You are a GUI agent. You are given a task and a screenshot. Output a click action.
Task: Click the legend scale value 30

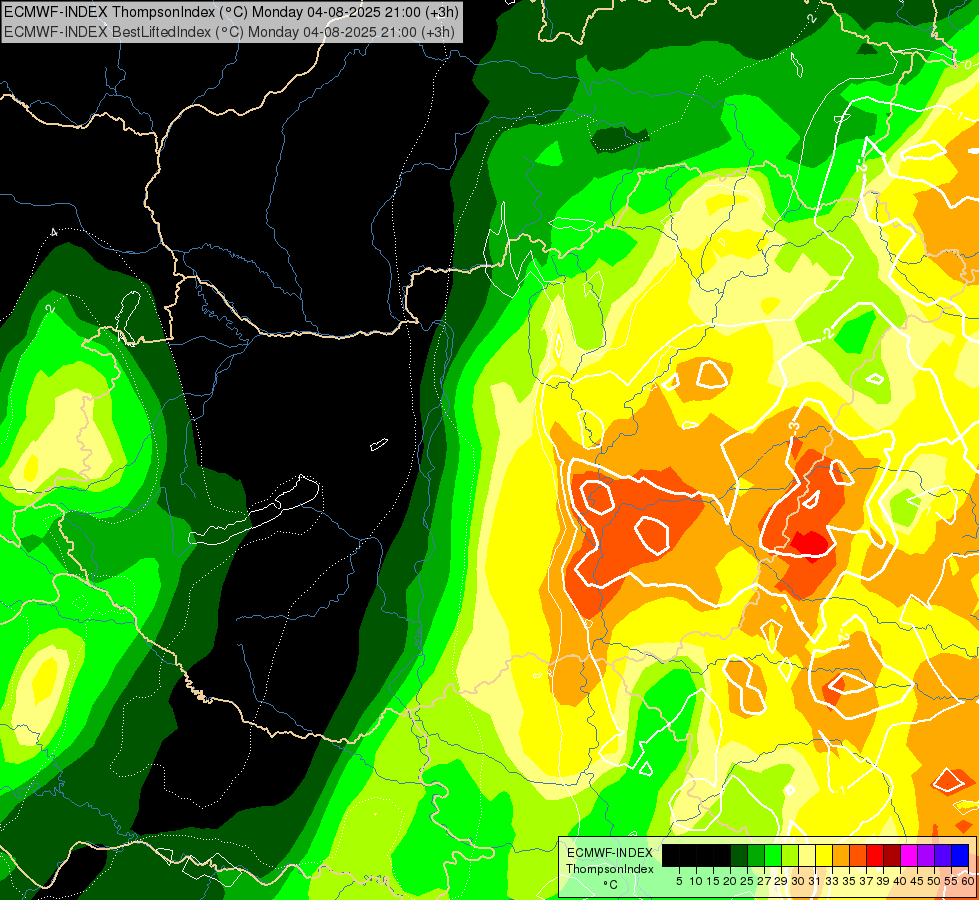click(799, 881)
